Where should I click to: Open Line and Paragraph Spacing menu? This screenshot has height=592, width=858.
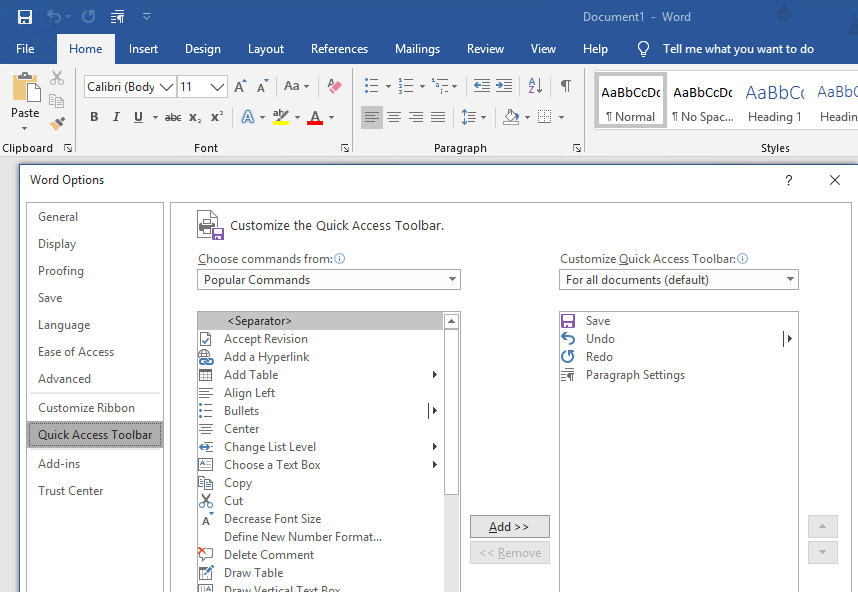[473, 117]
